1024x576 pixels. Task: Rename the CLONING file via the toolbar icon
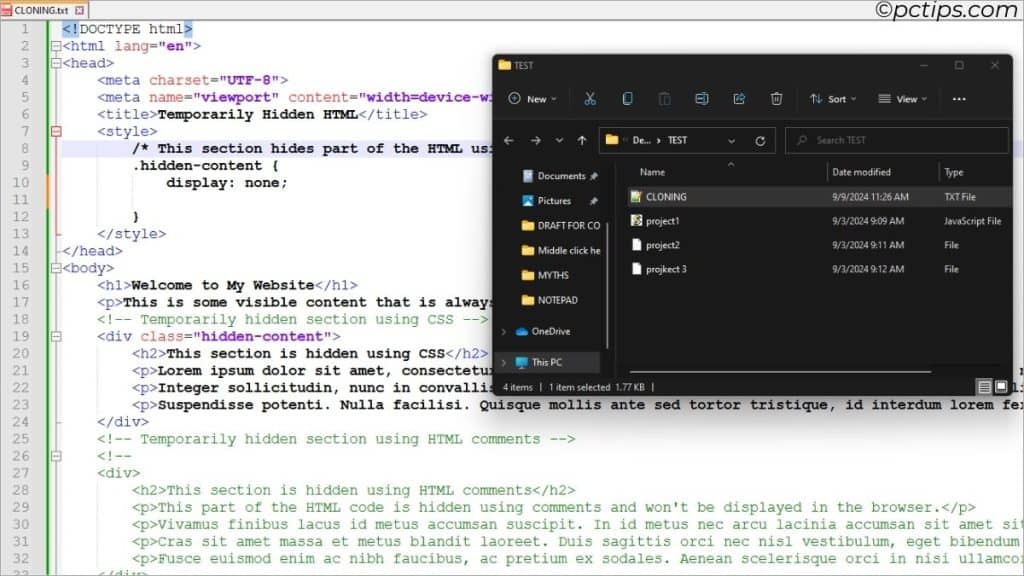[x=701, y=98]
